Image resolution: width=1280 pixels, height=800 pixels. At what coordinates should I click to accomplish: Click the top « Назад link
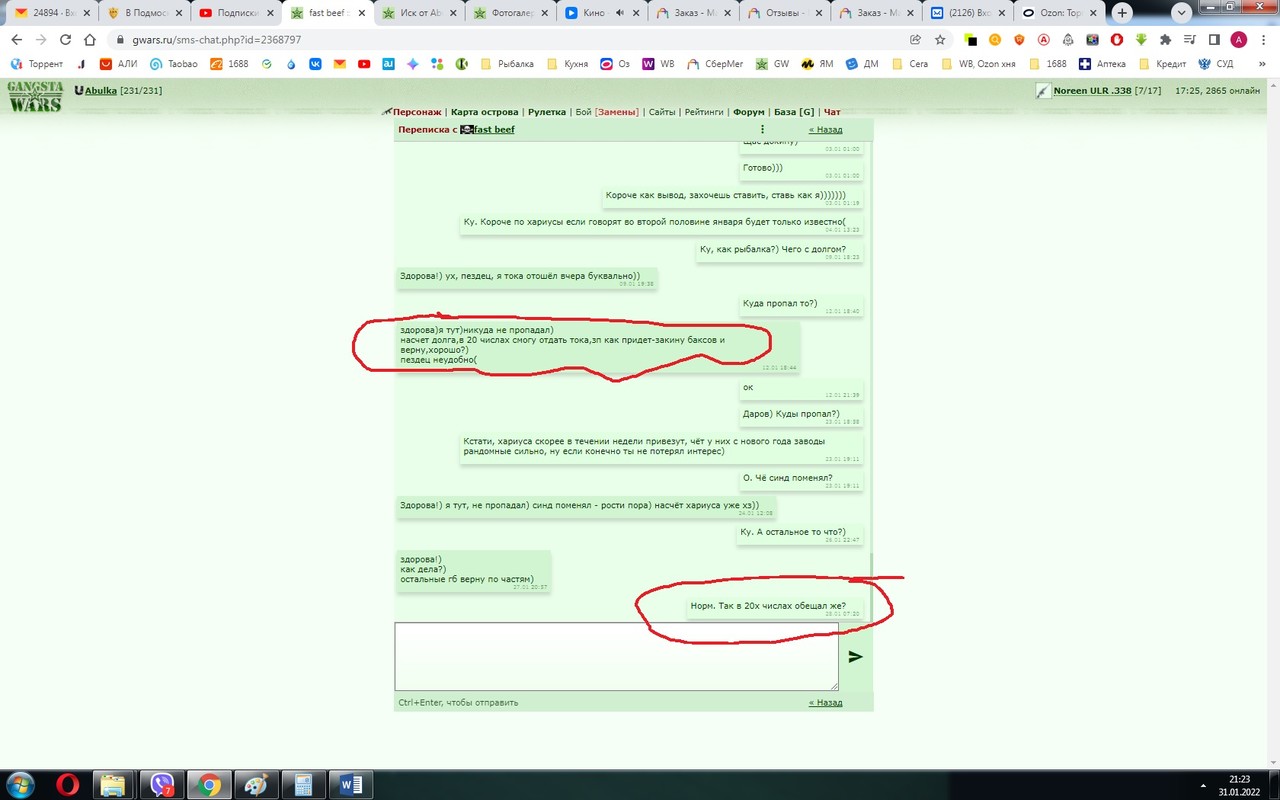coord(825,129)
